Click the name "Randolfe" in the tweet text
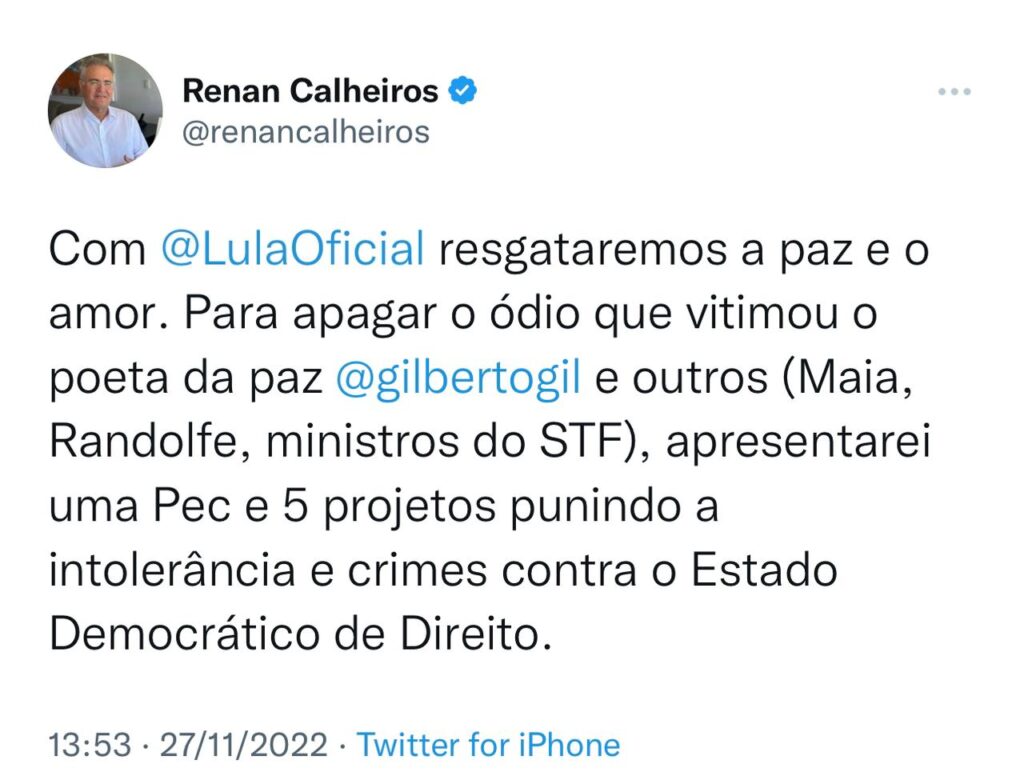Viewport: 1024px width, 776px height. (x=139, y=443)
